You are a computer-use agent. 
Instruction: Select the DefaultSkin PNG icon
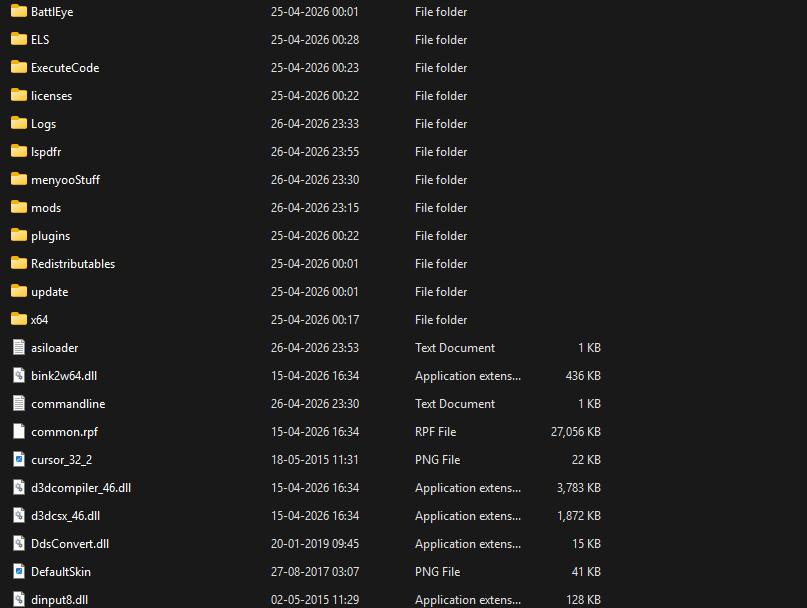coord(18,572)
